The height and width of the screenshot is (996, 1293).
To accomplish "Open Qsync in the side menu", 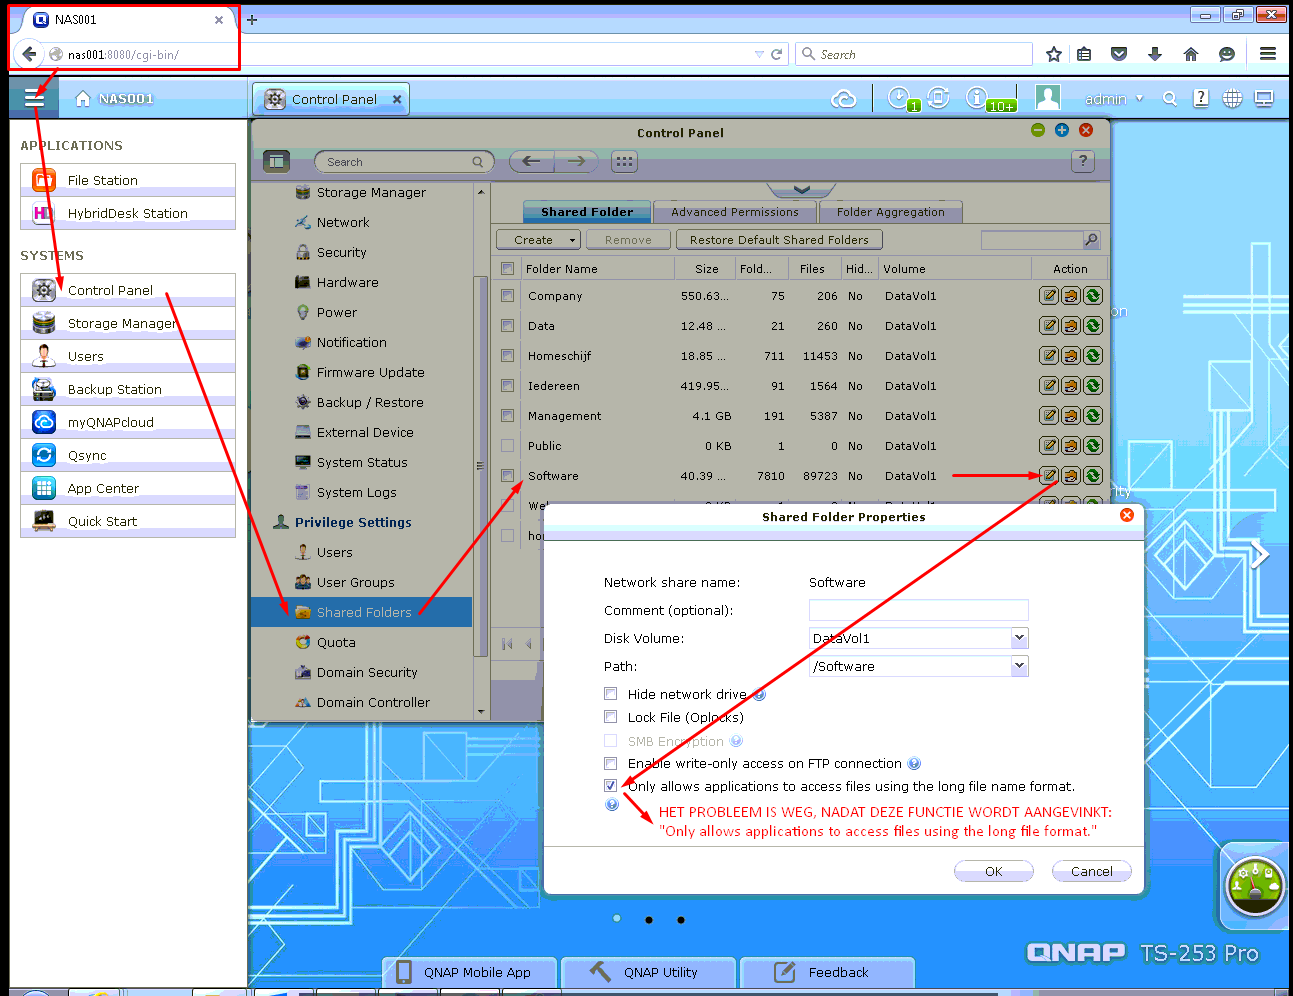I will 128,455.
